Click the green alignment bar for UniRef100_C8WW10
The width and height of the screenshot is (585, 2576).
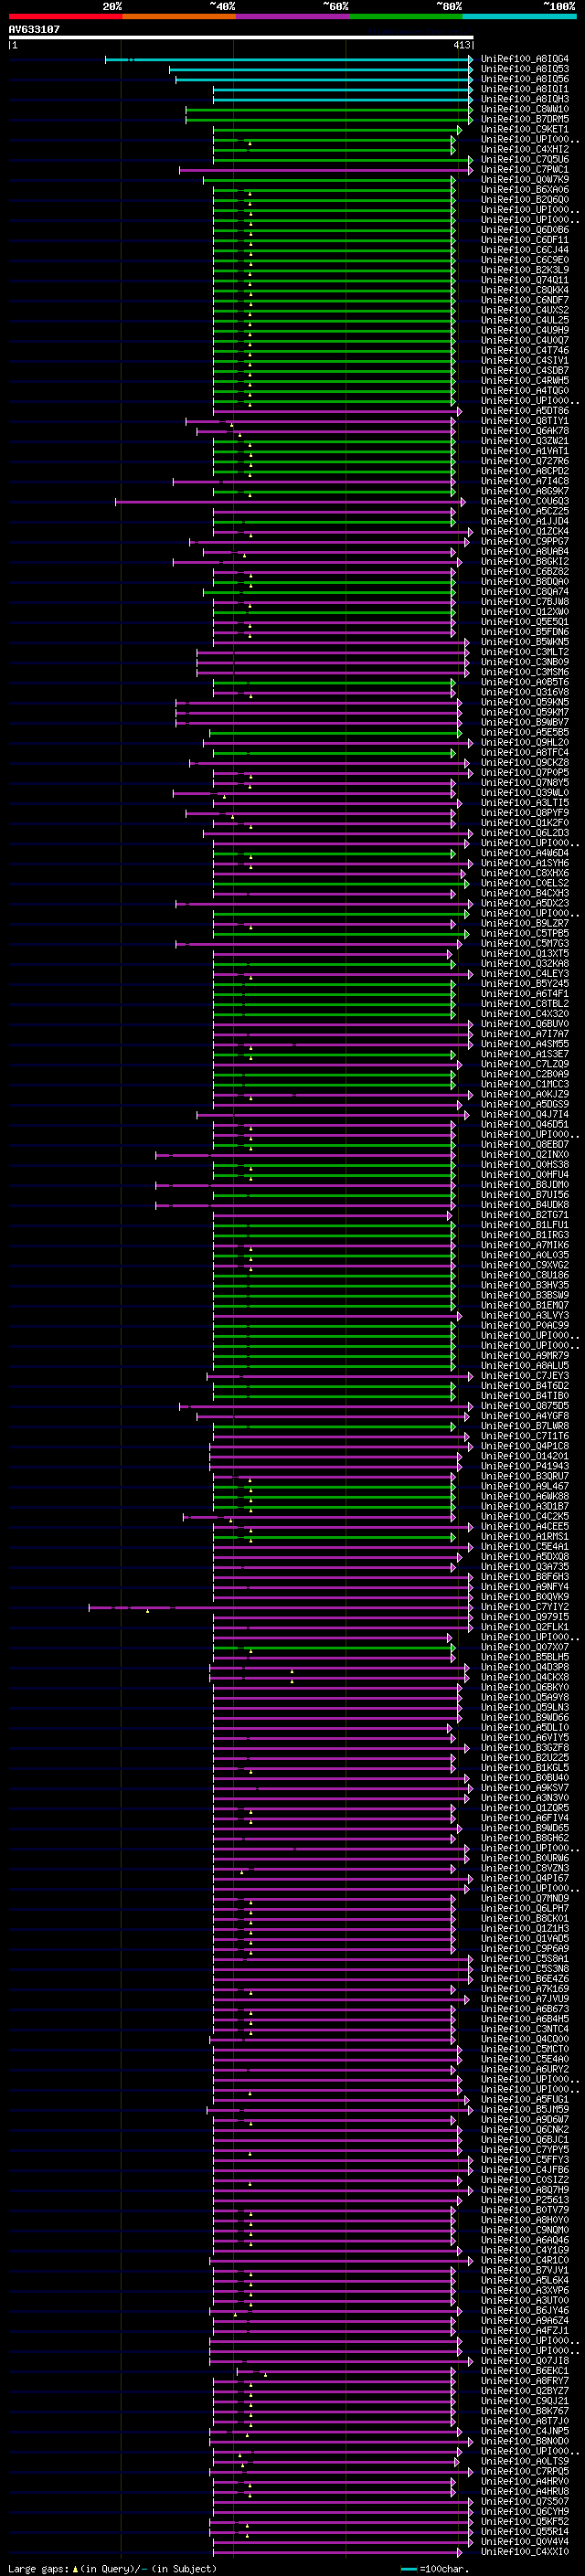tap(329, 110)
